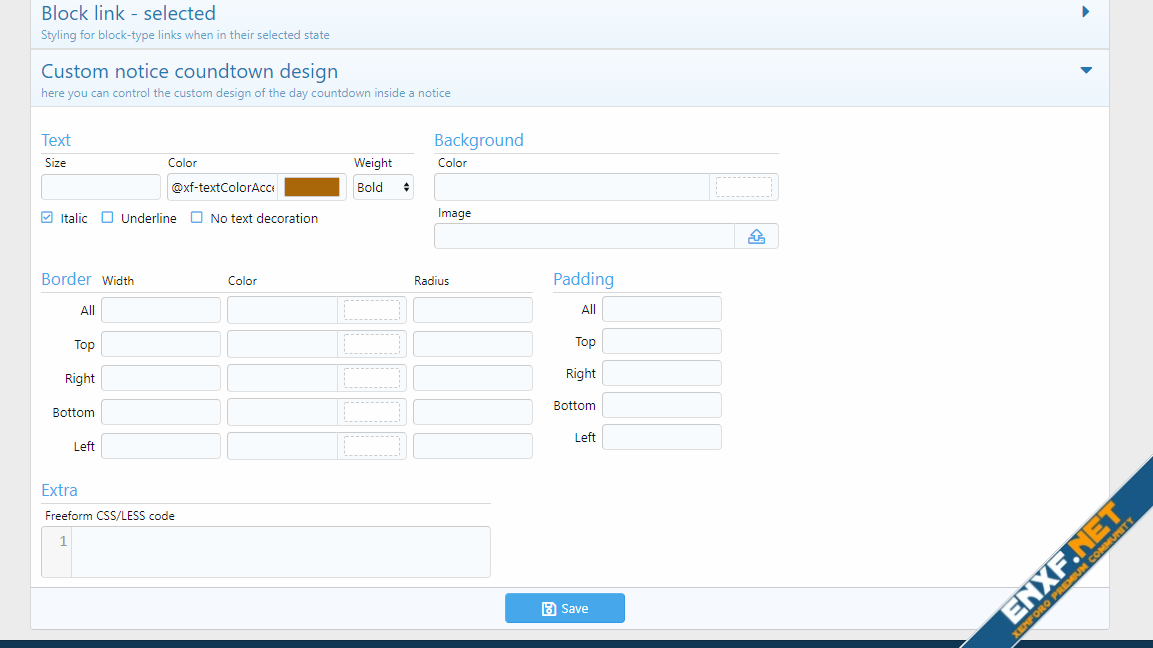Click the Freeform CSS/LESS code editor

point(280,552)
